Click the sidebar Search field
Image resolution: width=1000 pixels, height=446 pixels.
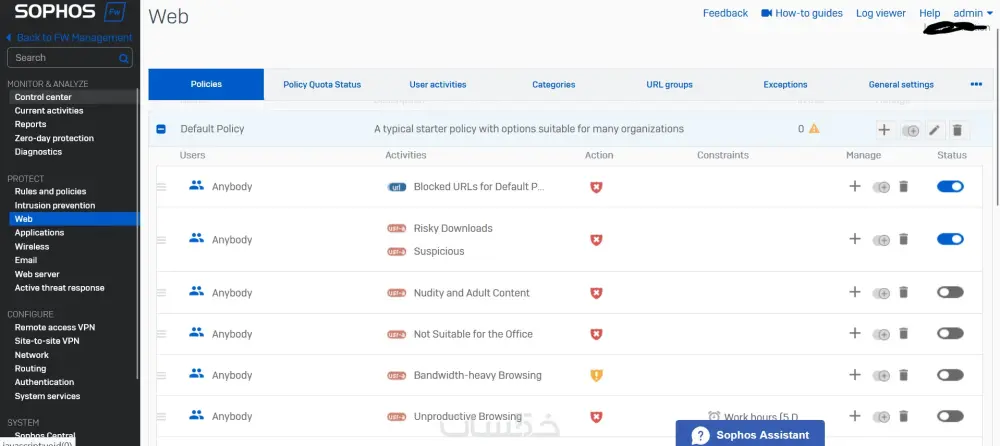click(x=70, y=57)
